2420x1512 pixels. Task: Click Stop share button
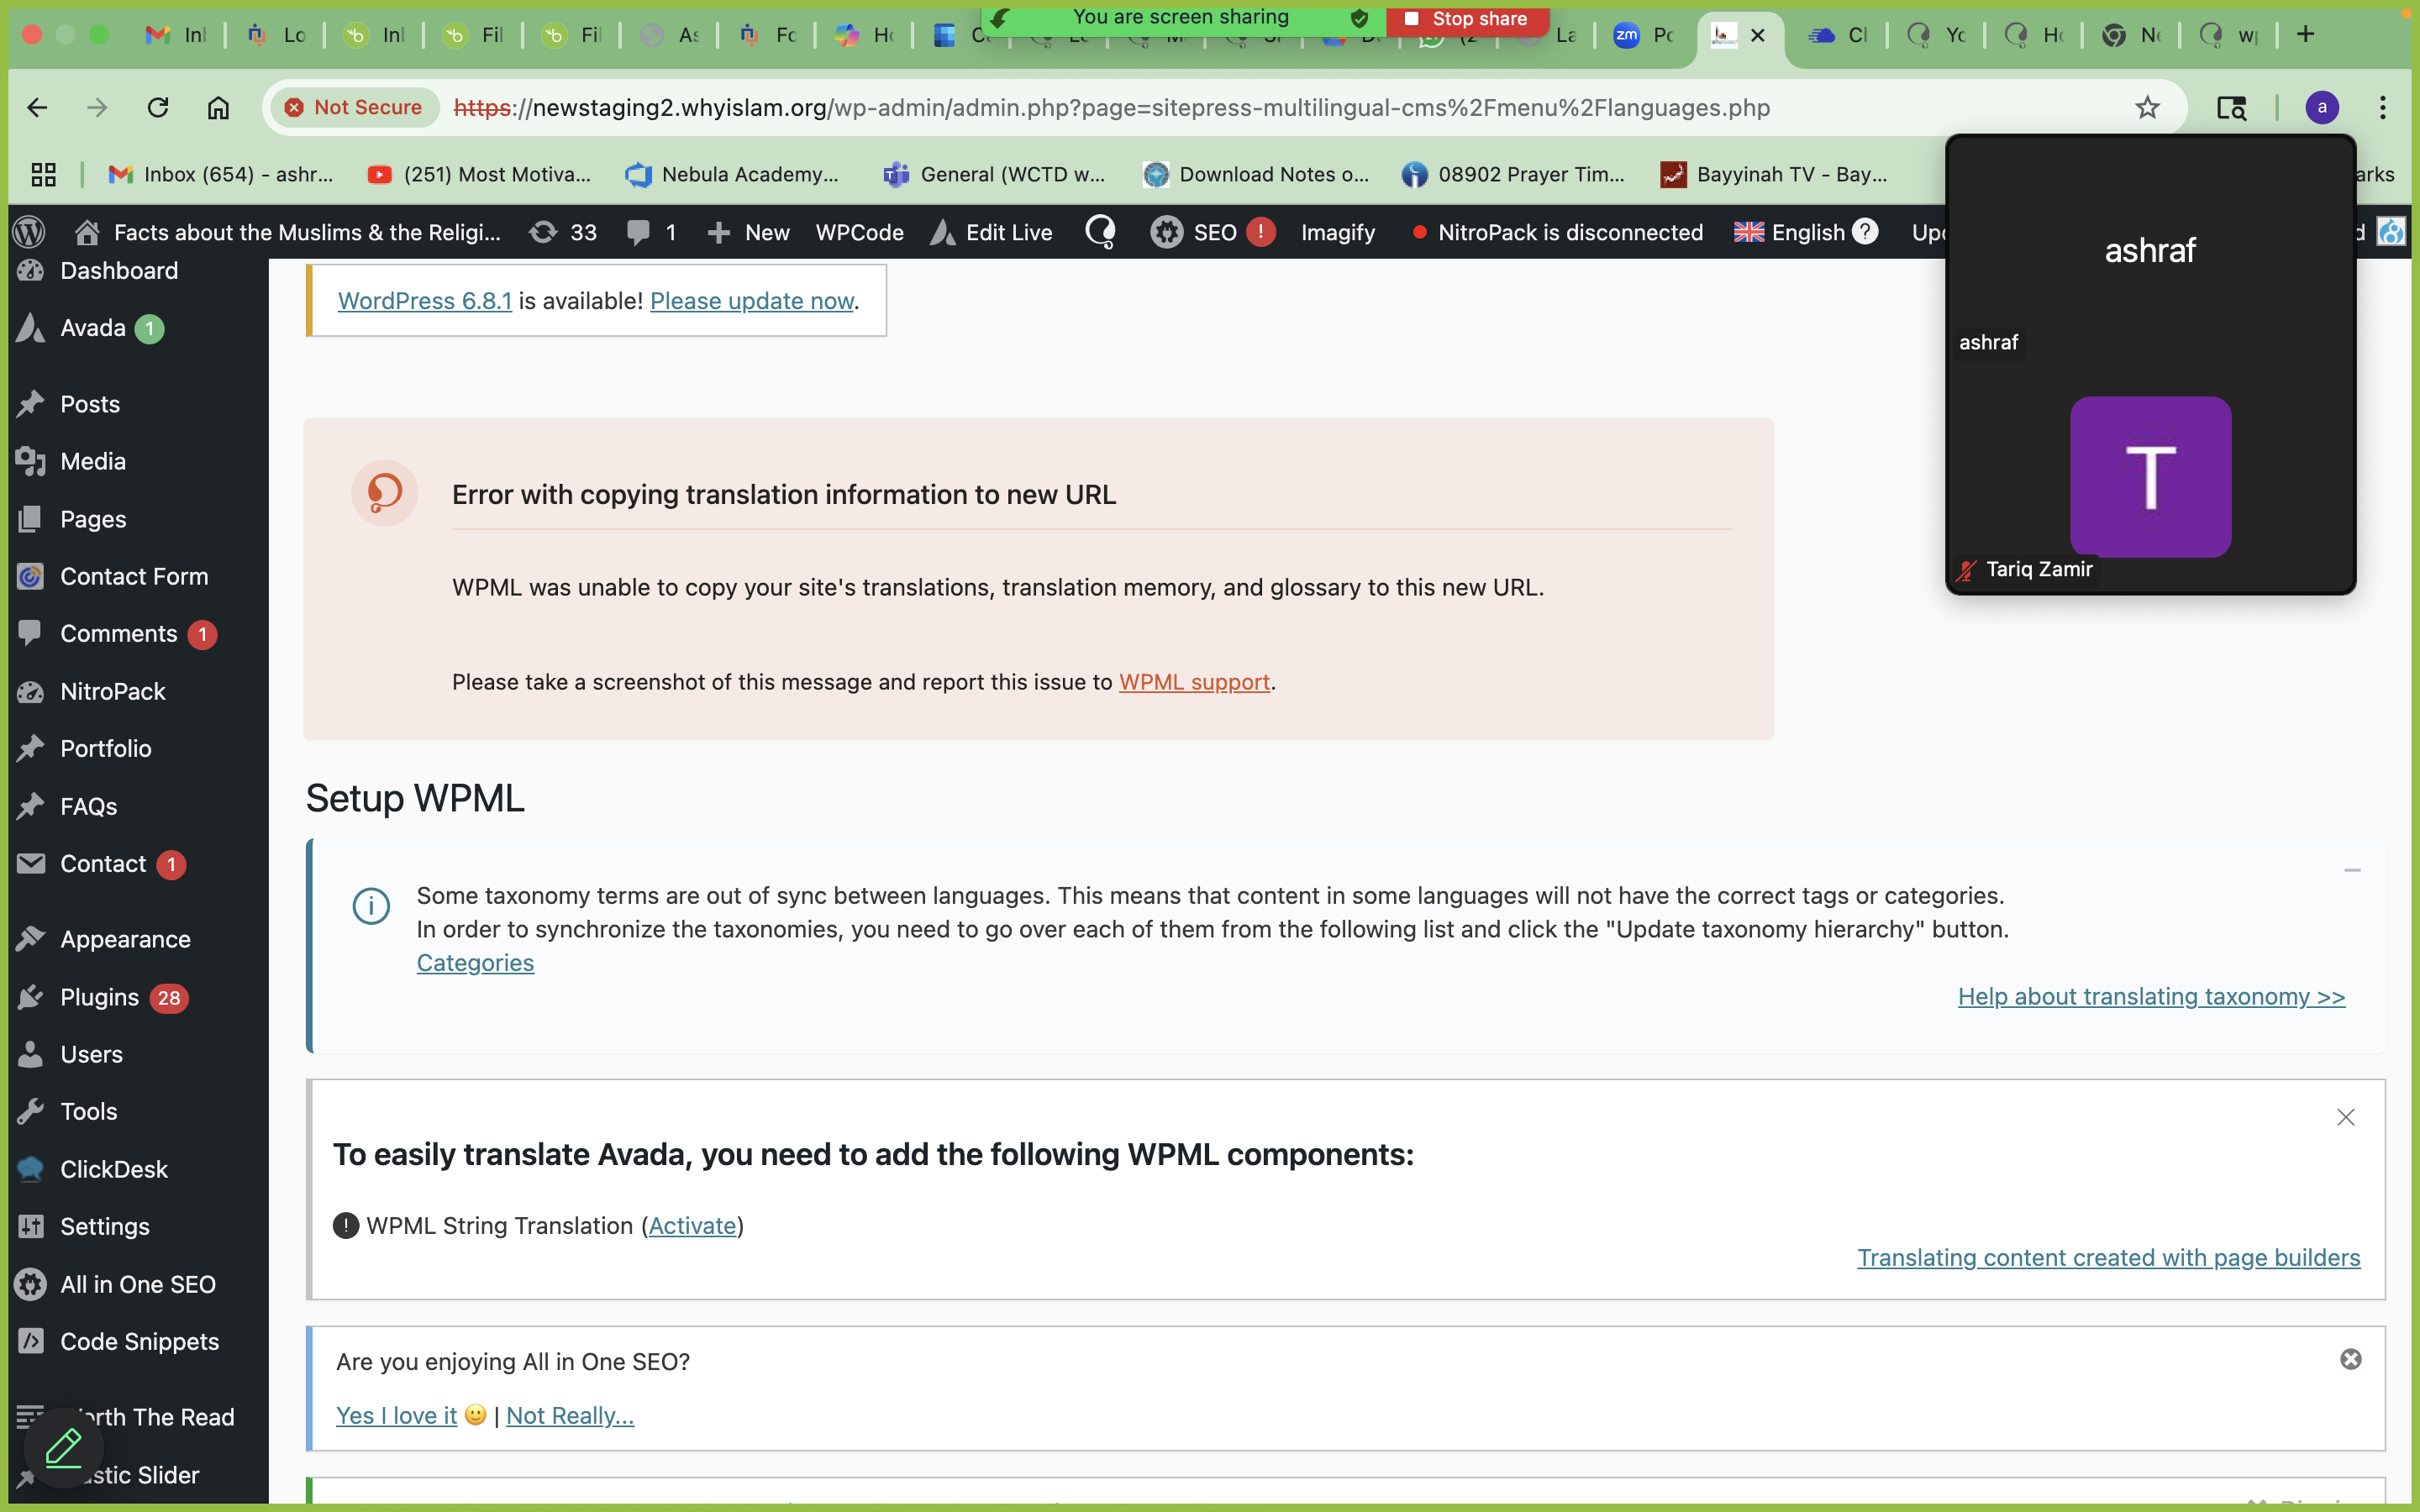[1466, 18]
